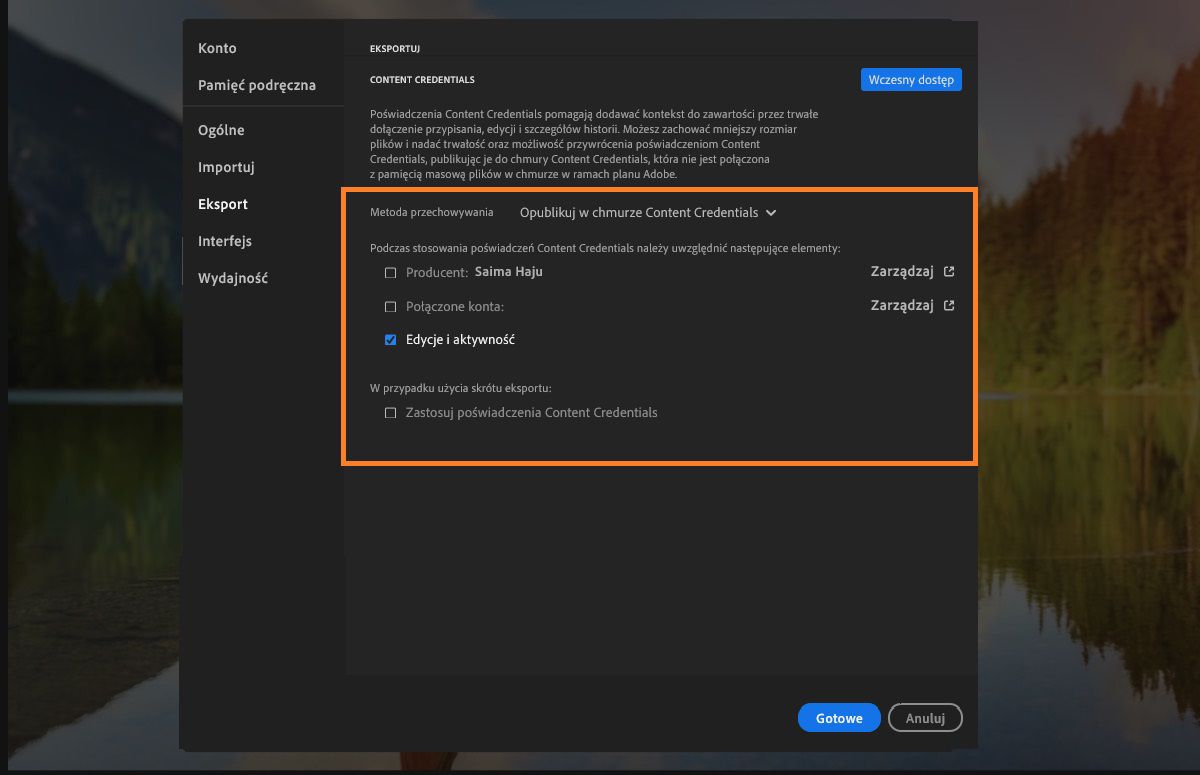The image size is (1200, 775).
Task: Select the Wydajność section
Action: [233, 278]
